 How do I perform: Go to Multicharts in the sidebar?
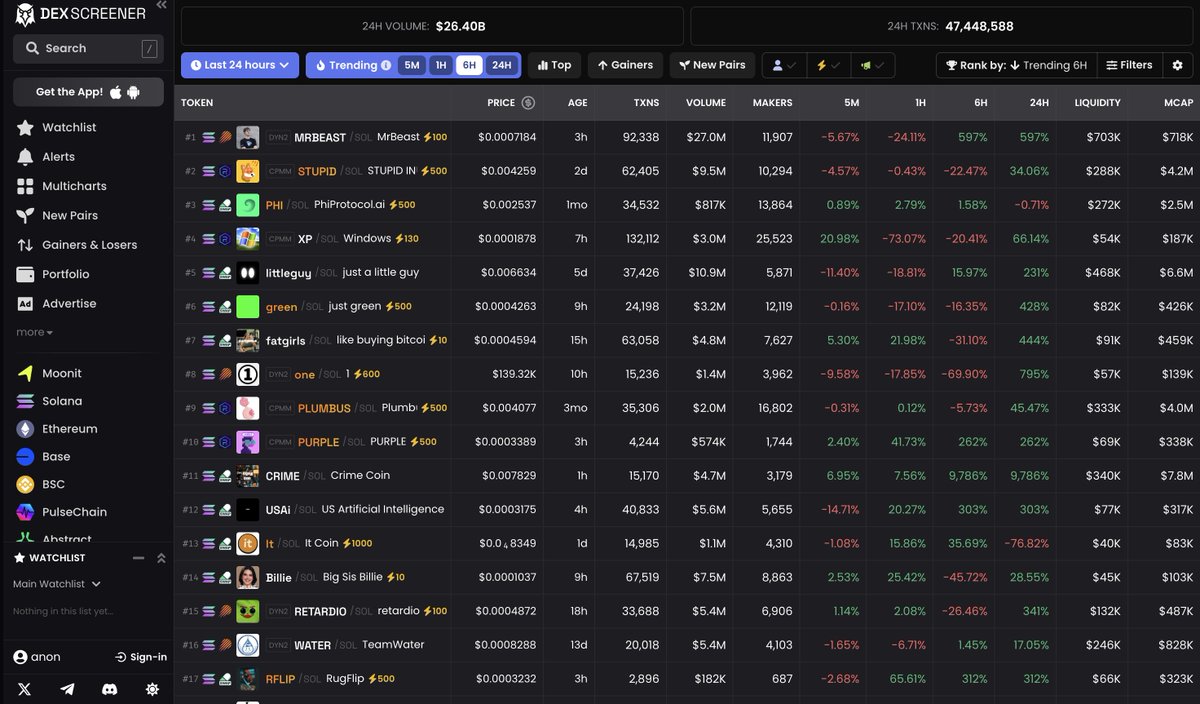click(x=74, y=186)
